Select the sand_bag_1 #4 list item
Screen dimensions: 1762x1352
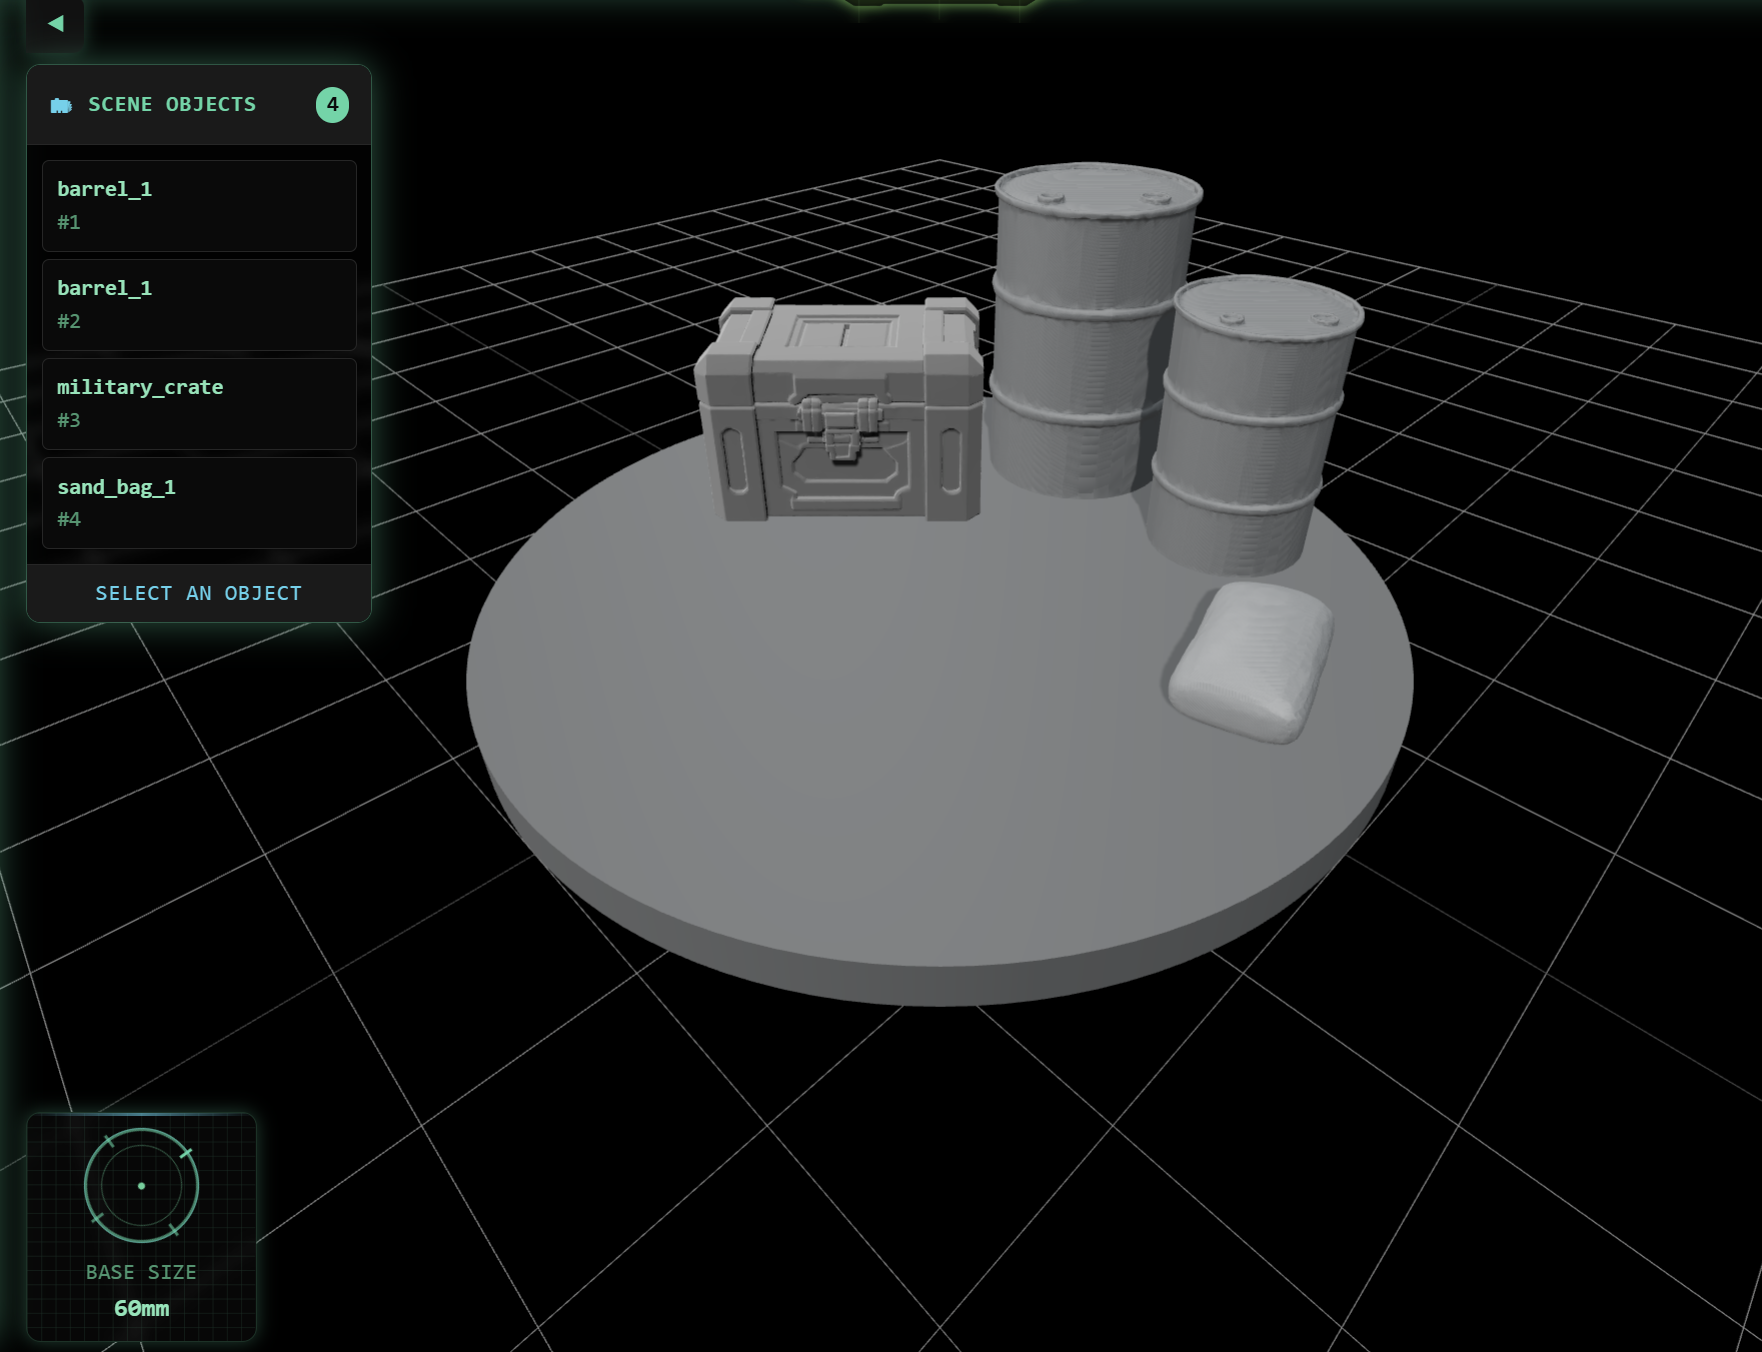[x=199, y=502]
